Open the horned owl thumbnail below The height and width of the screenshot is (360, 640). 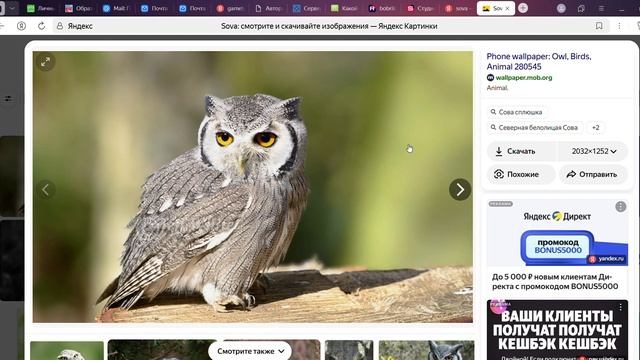pos(427,350)
